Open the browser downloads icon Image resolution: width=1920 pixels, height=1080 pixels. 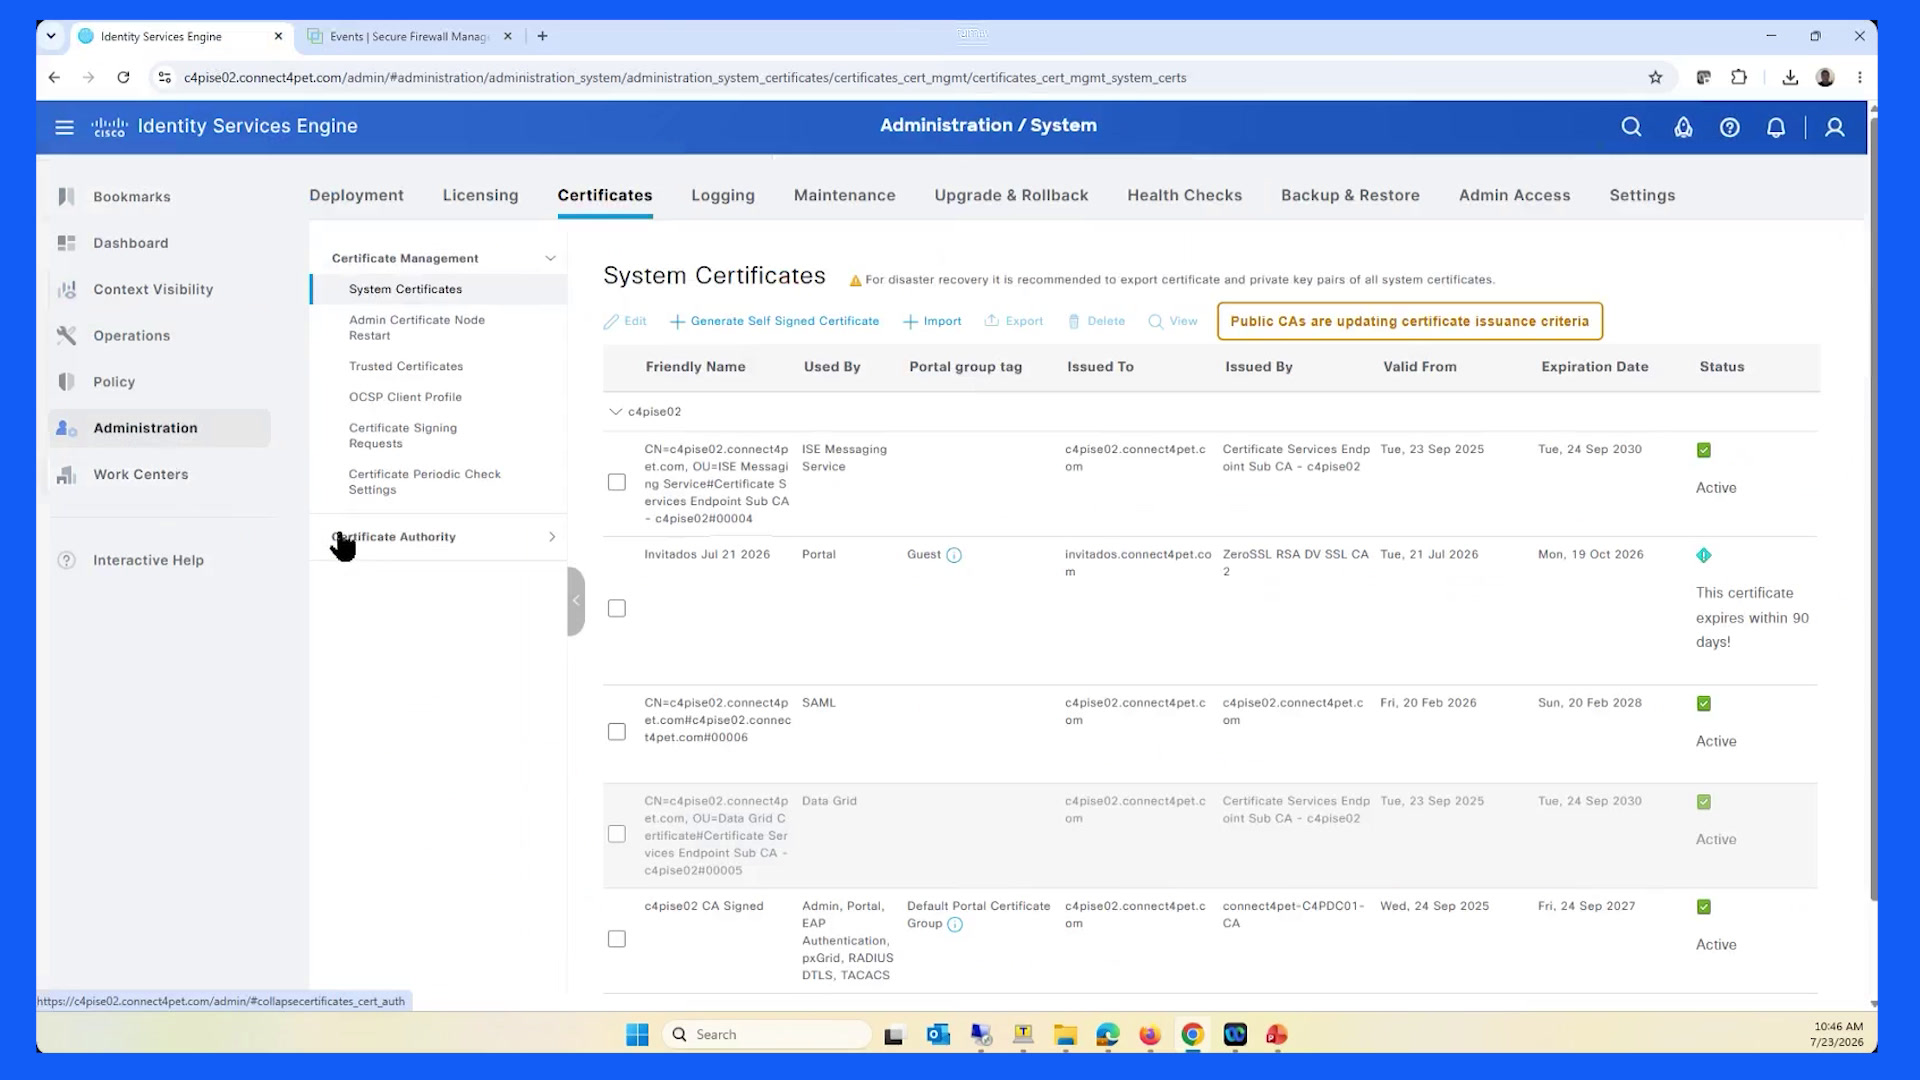[1790, 77]
